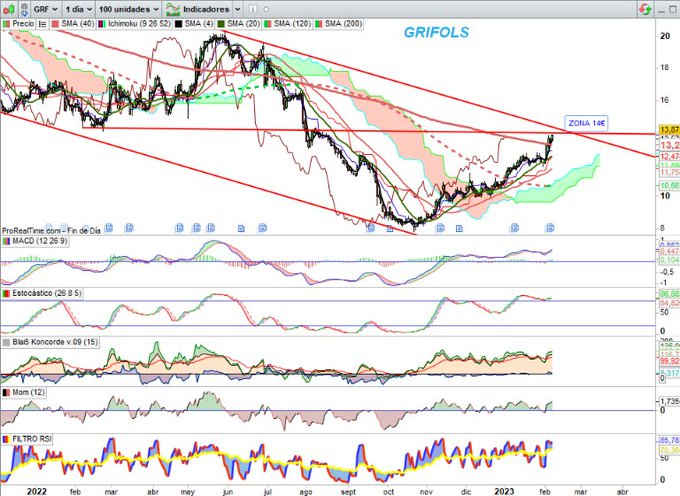Click the event marker icon below January 2023
Viewport: 680px width, 496px height.
point(515,227)
